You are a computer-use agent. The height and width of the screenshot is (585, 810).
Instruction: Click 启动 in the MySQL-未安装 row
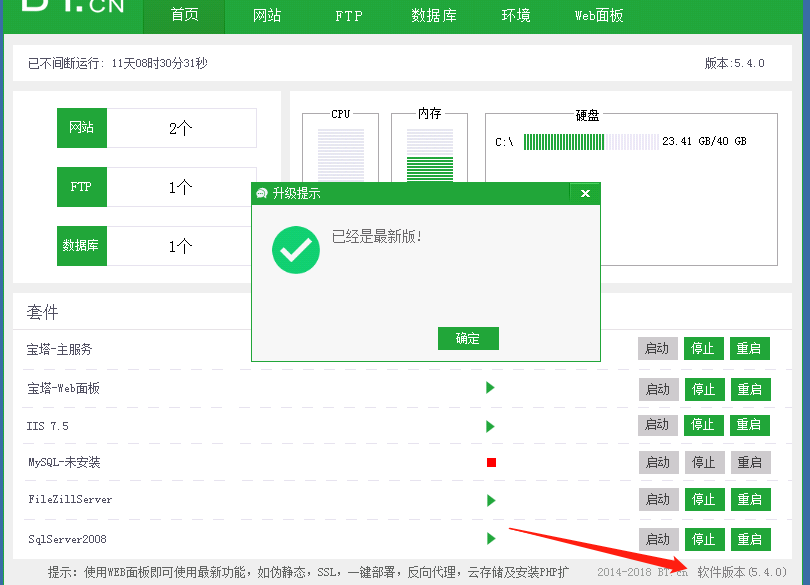658,462
